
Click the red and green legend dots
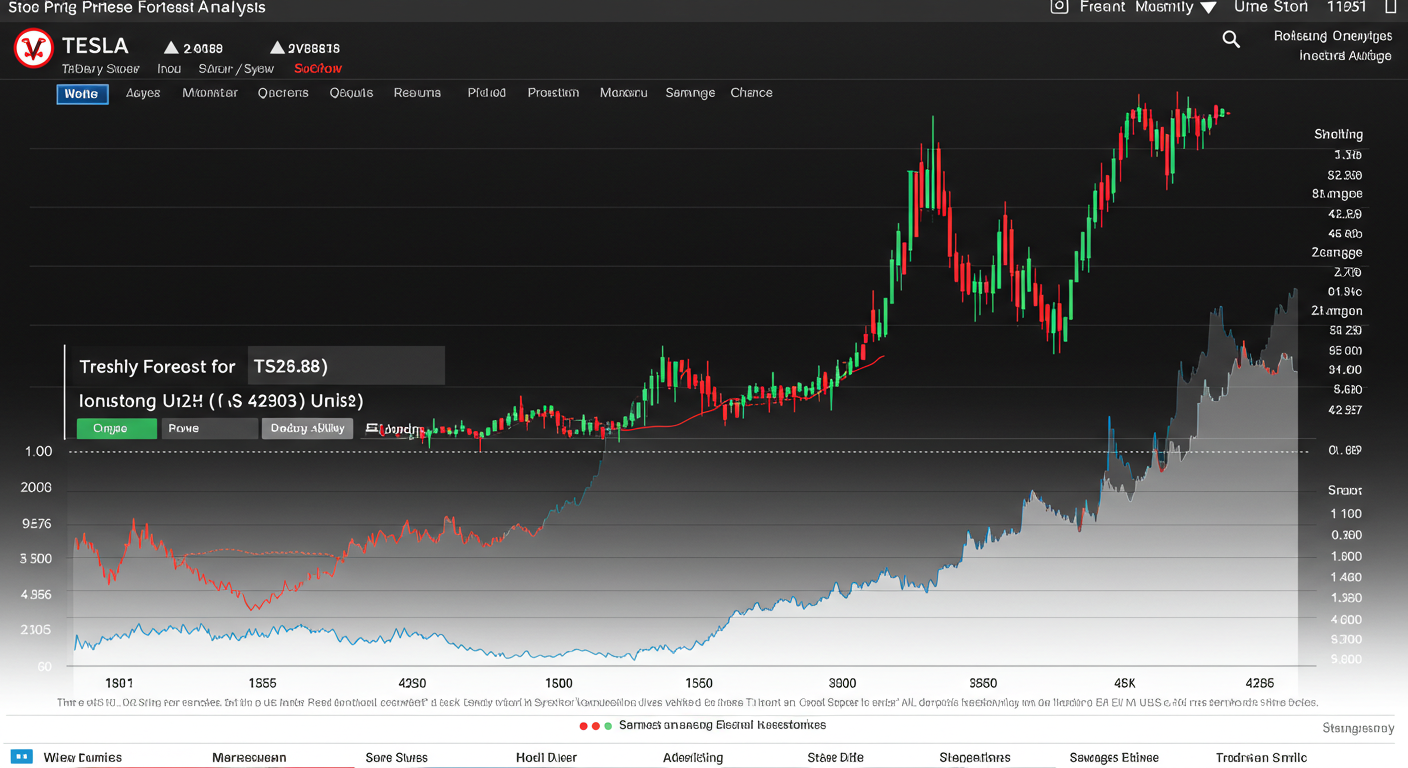596,725
